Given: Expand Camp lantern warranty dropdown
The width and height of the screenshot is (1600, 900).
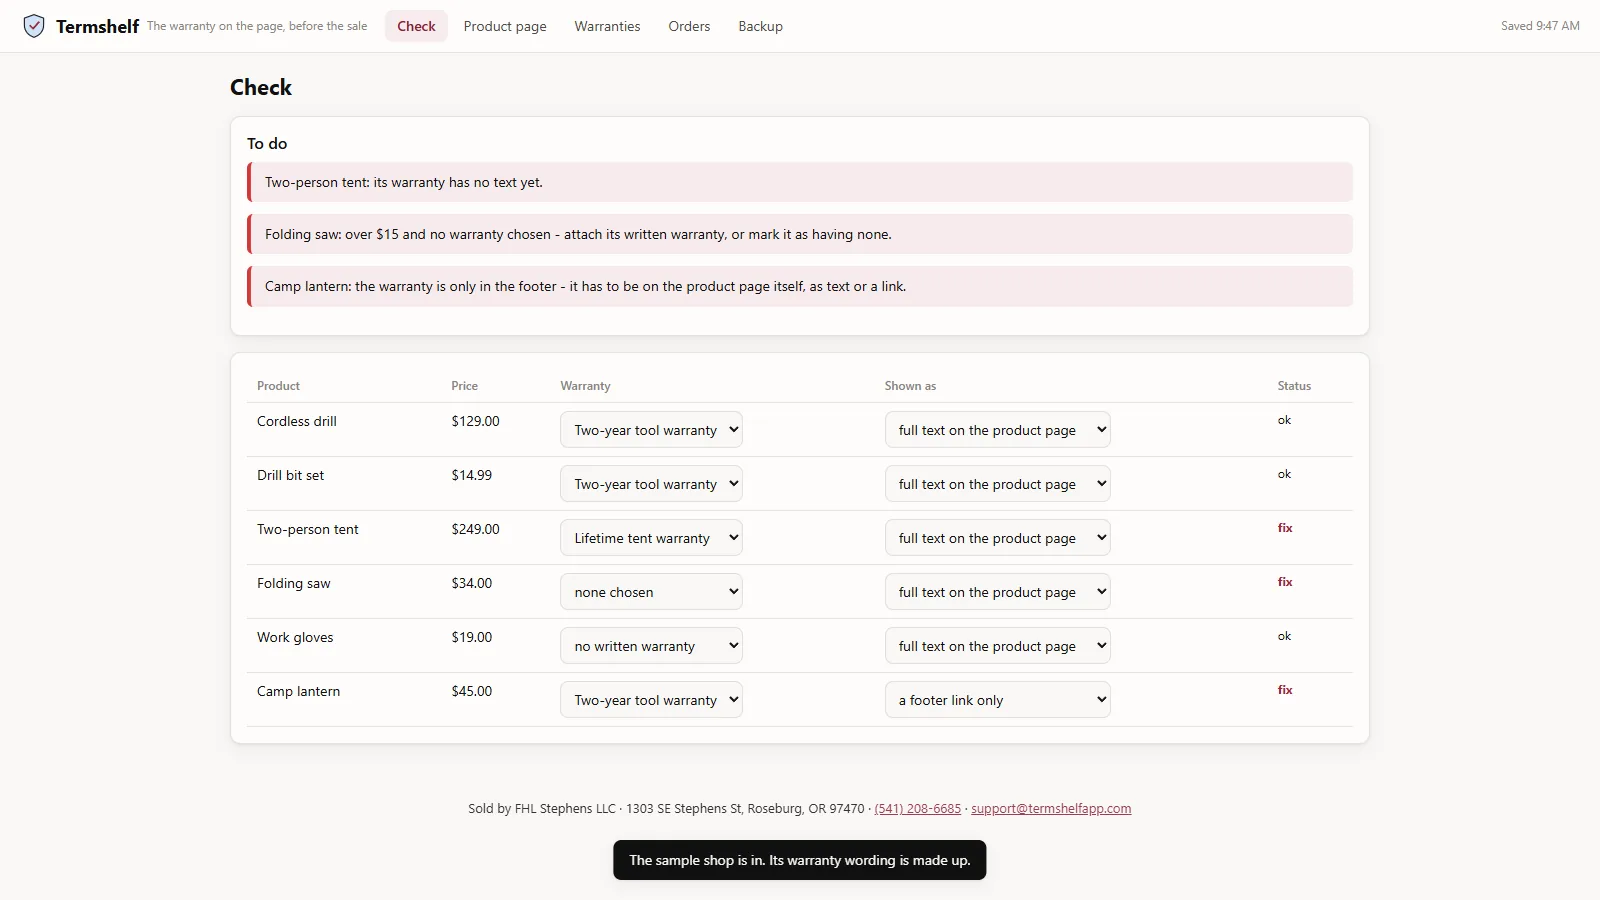Looking at the screenshot, I should (651, 700).
